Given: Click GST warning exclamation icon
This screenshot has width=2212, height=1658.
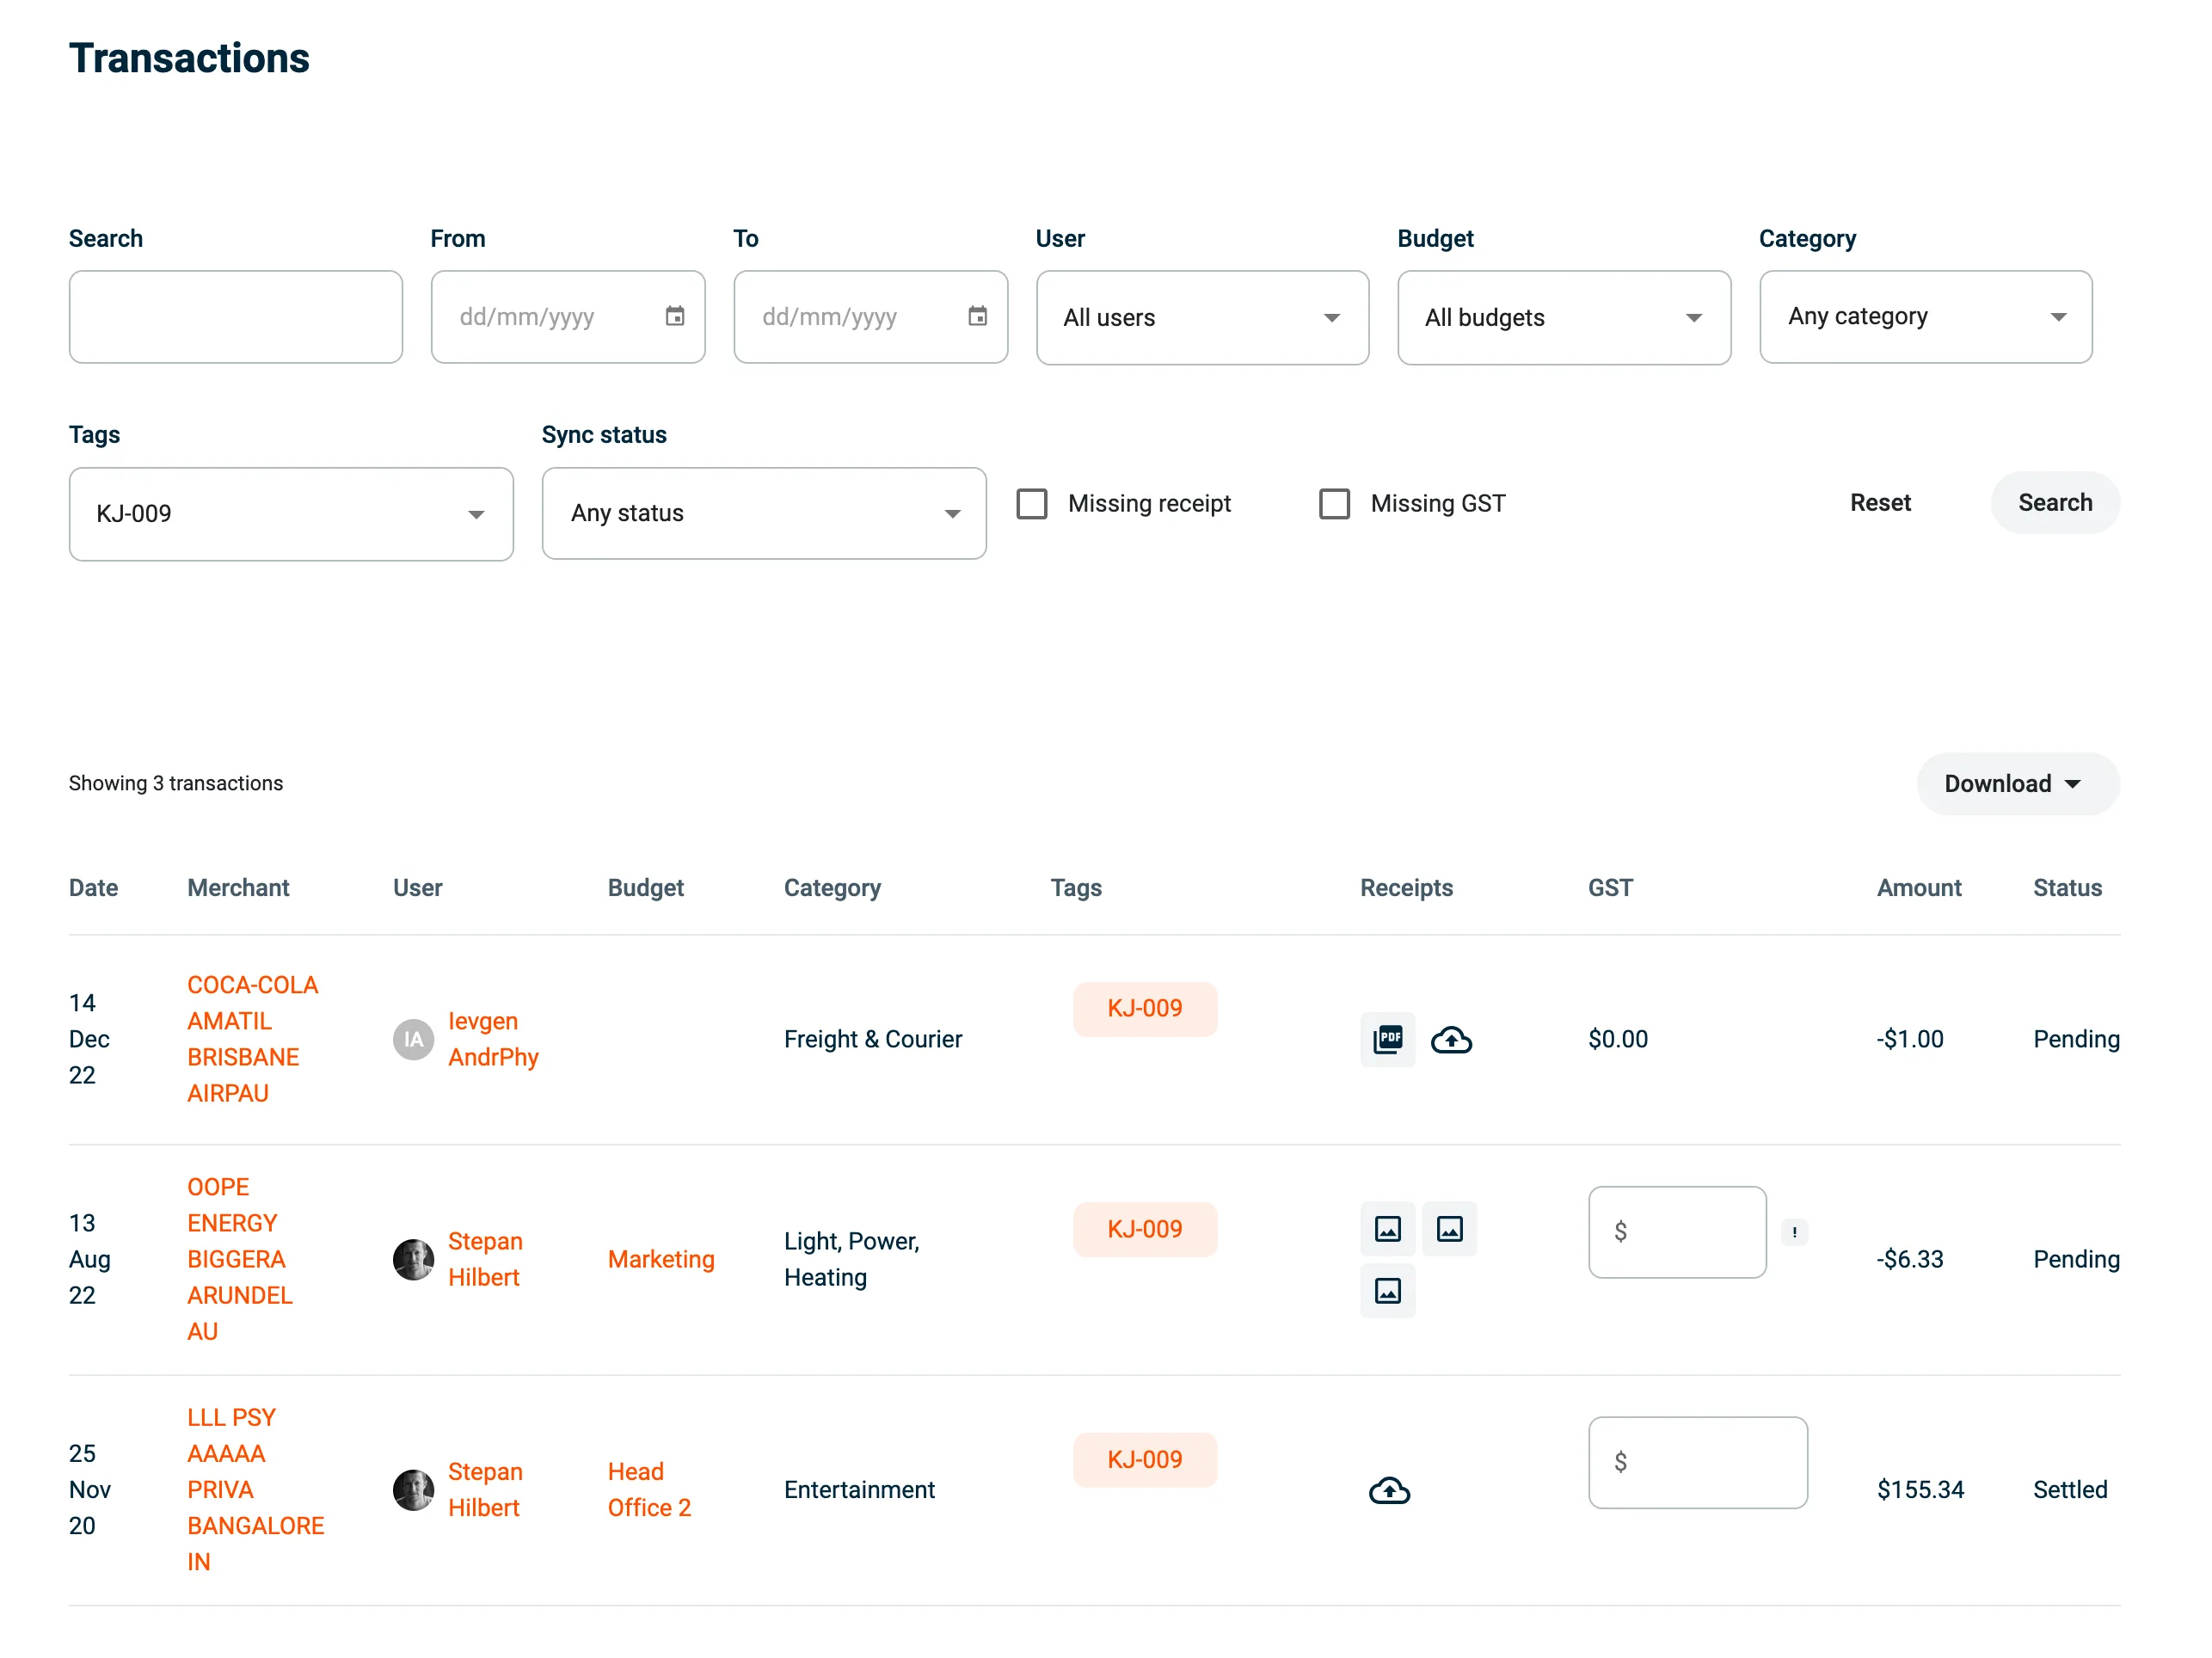Looking at the screenshot, I should tap(1794, 1232).
